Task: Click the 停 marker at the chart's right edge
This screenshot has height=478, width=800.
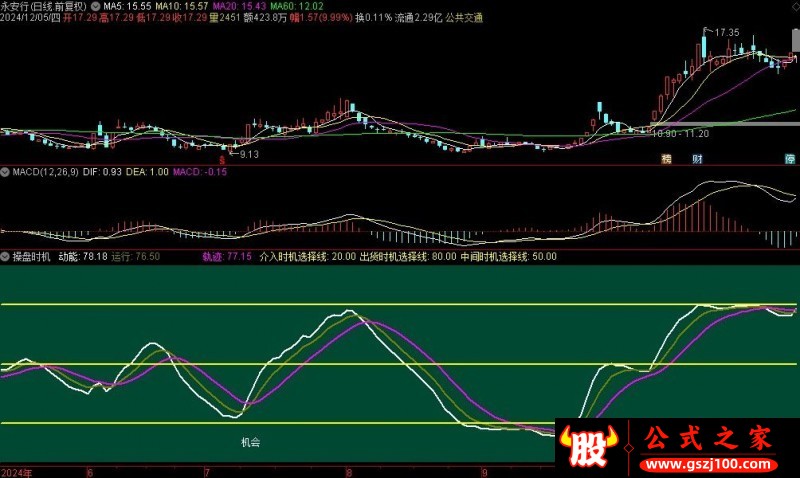Action: (790, 158)
